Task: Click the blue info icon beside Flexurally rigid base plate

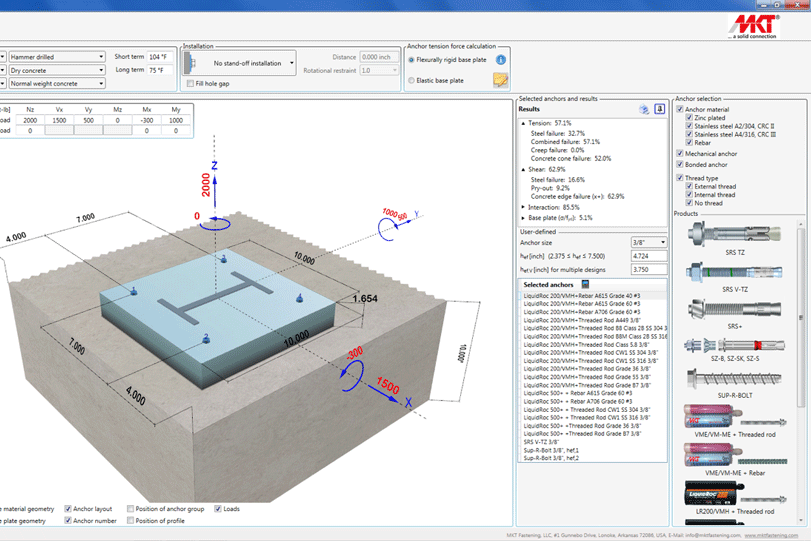Action: (501, 60)
